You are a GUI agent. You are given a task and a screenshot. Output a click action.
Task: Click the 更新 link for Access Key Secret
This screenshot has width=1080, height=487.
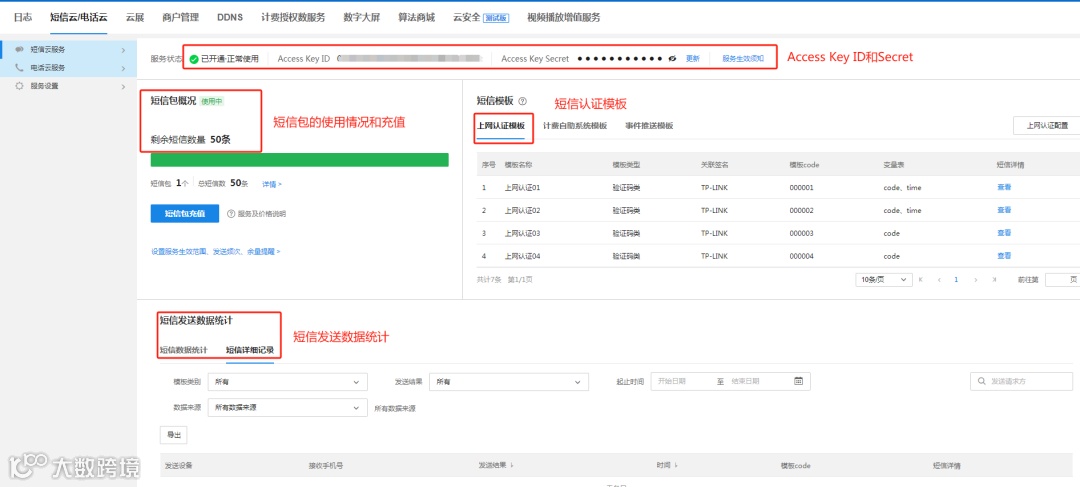pos(692,59)
